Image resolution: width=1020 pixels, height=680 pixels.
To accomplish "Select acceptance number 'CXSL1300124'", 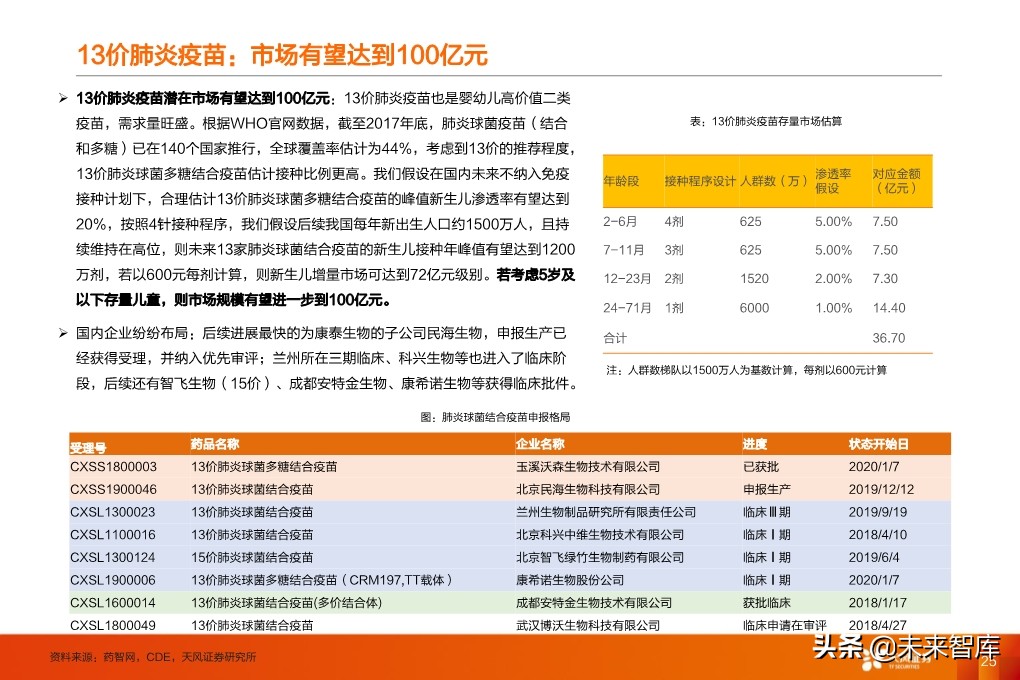I will [113, 558].
